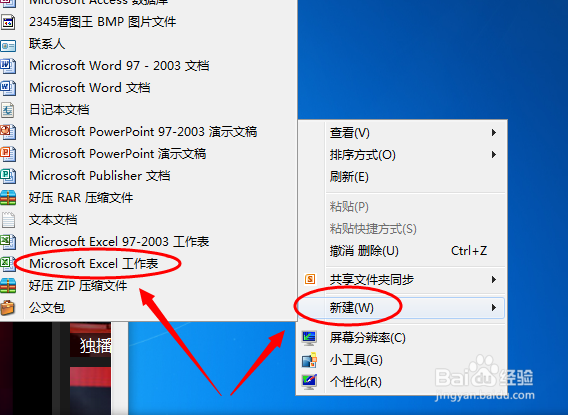Expand the 新建(W) submenu arrow
Screen dimensions: 568x415
[x=493, y=308]
